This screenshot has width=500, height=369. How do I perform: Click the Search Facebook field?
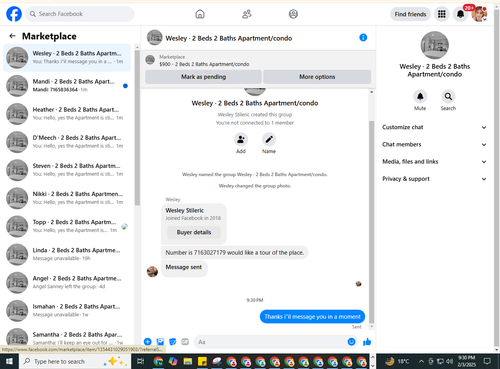pyautogui.click(x=80, y=14)
